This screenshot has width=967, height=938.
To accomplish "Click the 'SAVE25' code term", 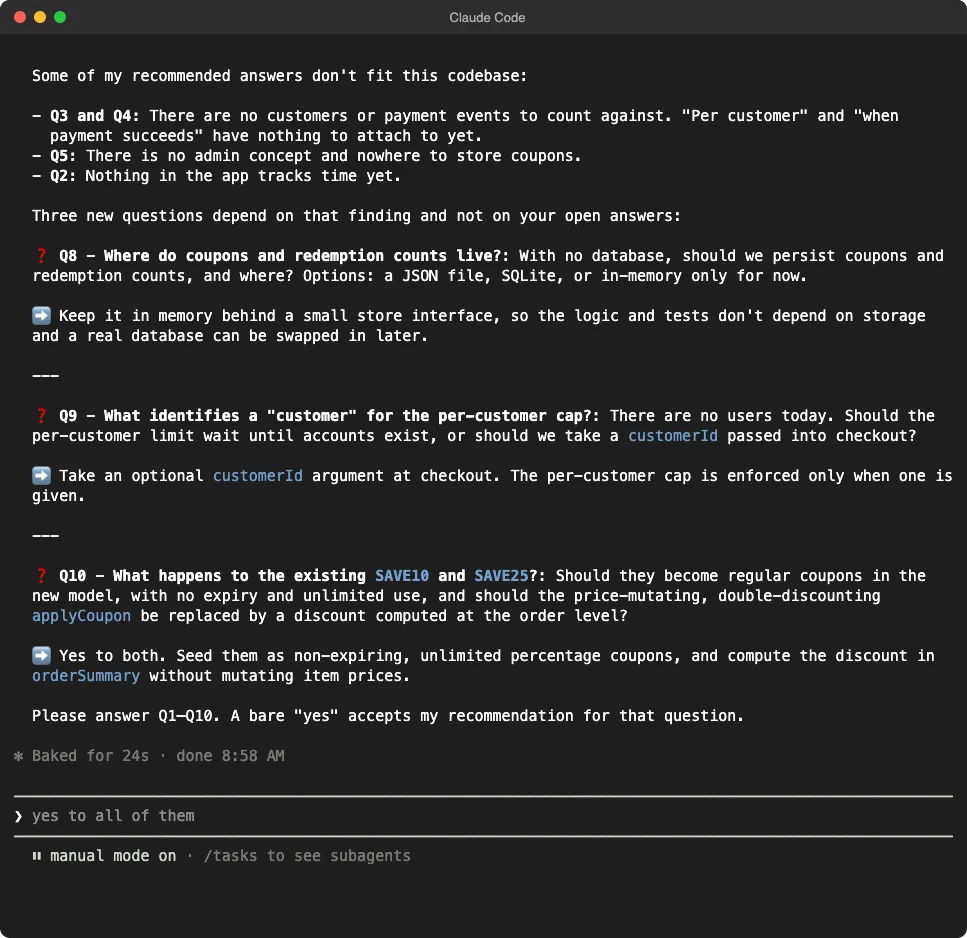I will (x=501, y=576).
